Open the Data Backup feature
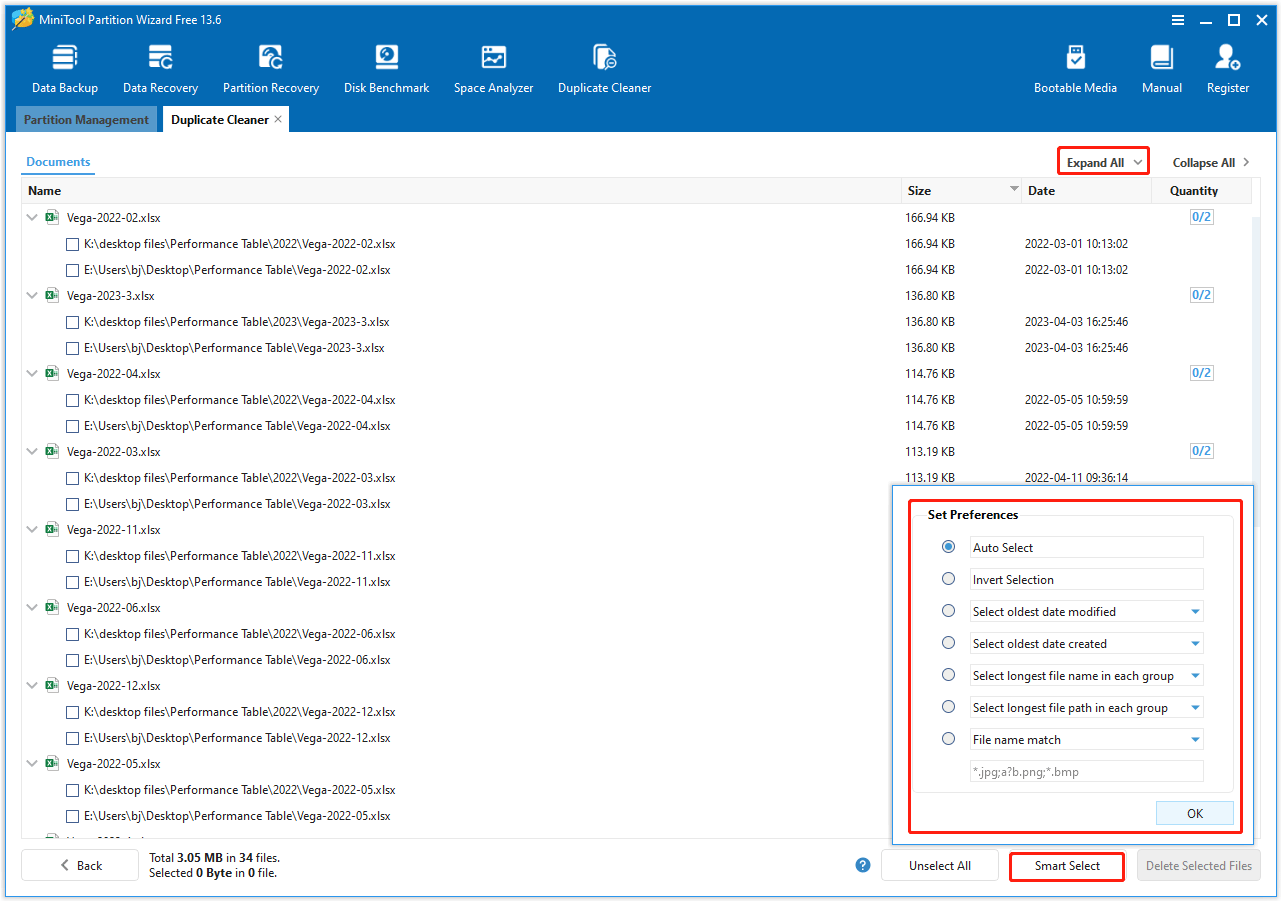The image size is (1281, 901). tap(64, 66)
